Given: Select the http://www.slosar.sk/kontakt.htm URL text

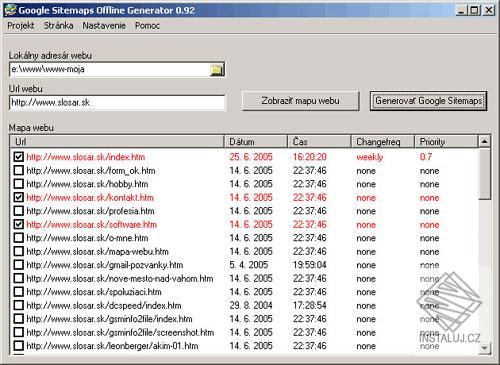Looking at the screenshot, I should tap(90, 197).
